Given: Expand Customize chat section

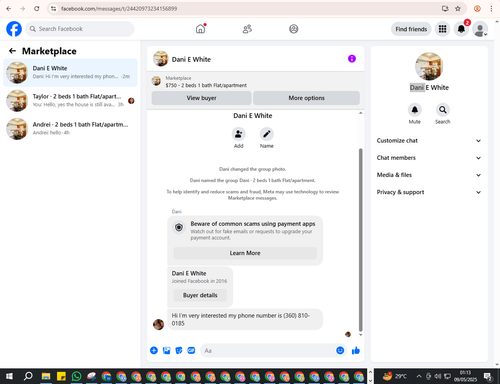Looking at the screenshot, I should pyautogui.click(x=429, y=141).
